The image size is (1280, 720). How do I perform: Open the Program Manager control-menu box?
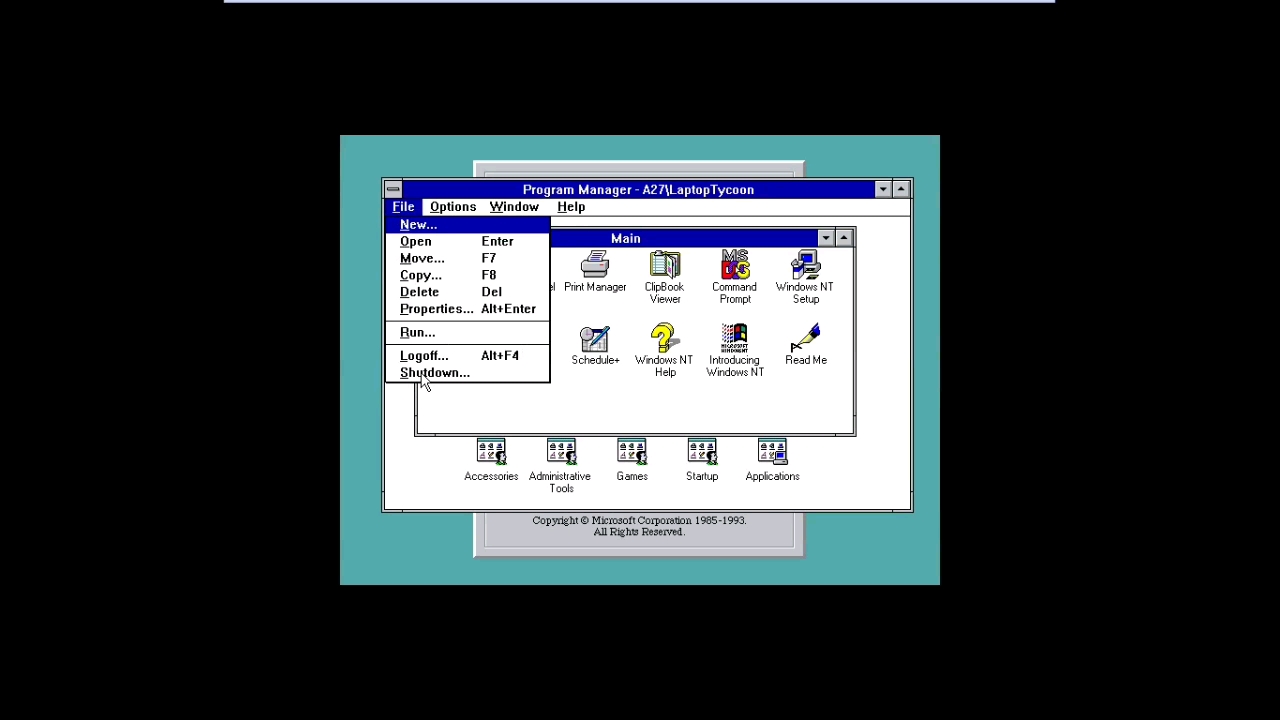click(393, 189)
